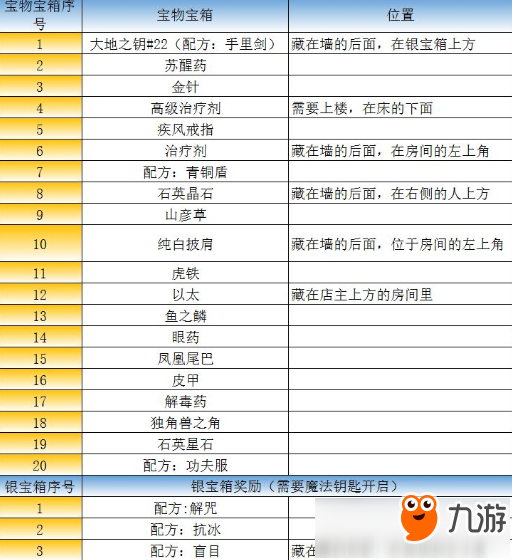Viewport: 512px width, 560px height.
Task: Click the '配方:解咒' silver chest cell
Action: [x=185, y=508]
